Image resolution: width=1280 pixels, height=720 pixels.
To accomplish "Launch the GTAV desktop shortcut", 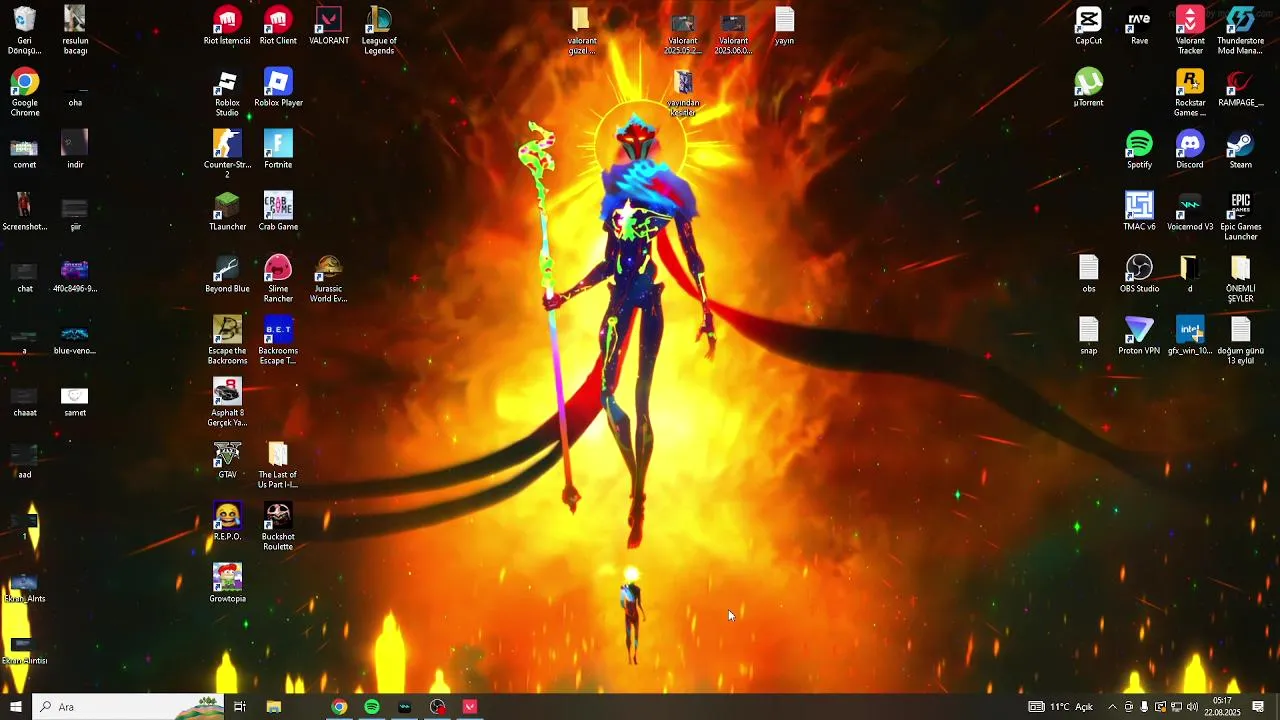I will click(227, 460).
